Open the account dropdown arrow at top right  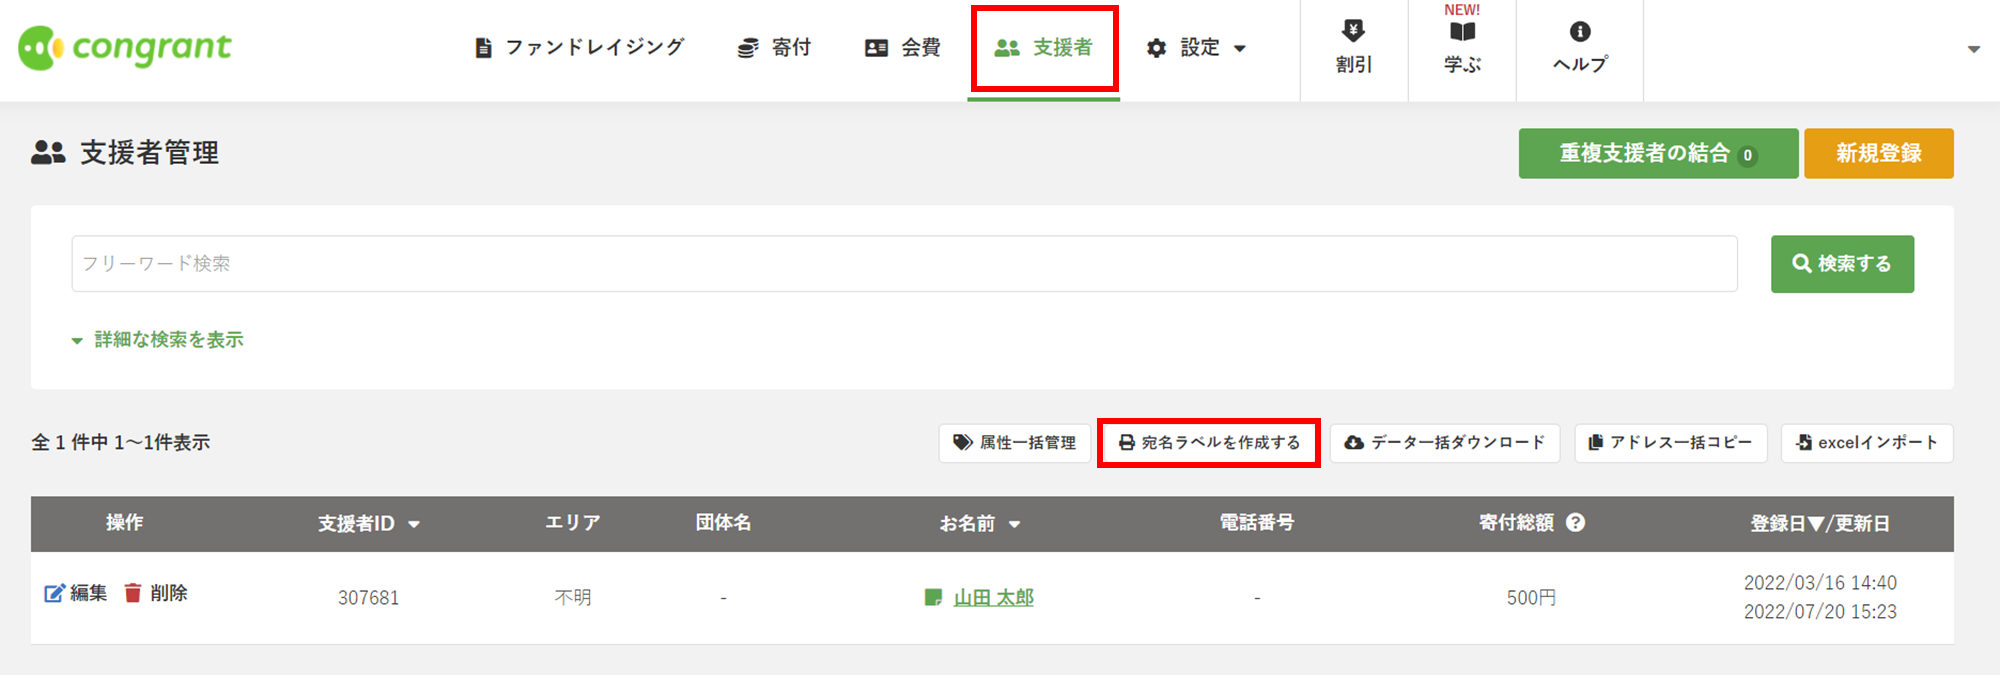point(1973,49)
